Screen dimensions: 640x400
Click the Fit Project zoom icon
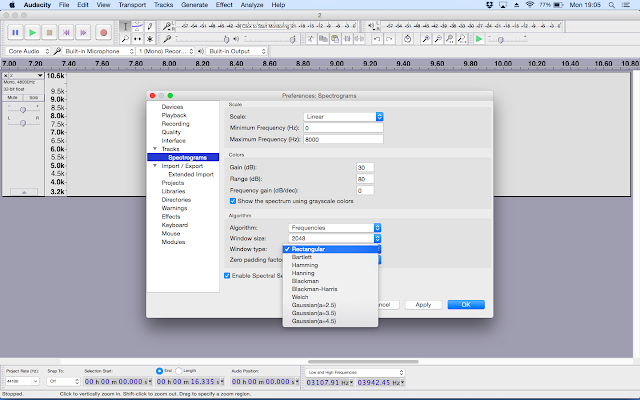462,39
